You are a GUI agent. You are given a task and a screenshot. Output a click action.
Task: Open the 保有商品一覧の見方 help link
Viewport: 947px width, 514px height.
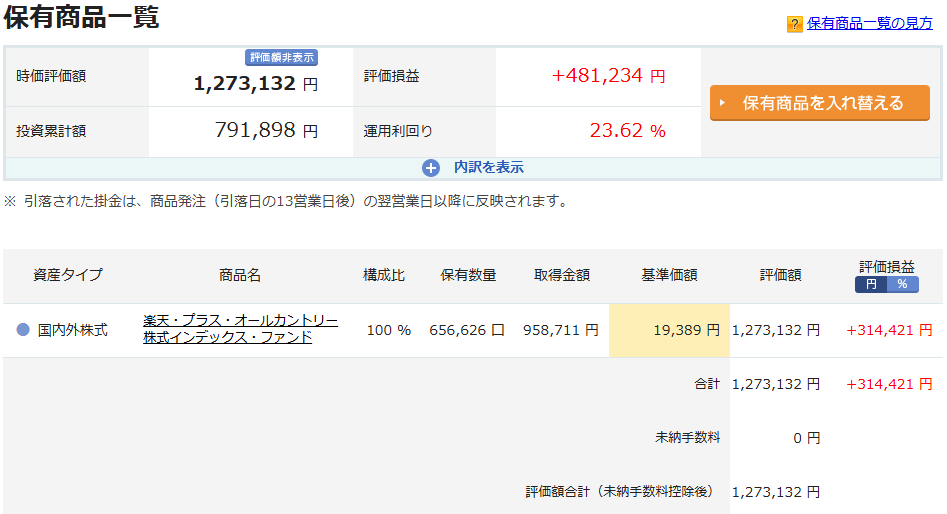(x=870, y=23)
